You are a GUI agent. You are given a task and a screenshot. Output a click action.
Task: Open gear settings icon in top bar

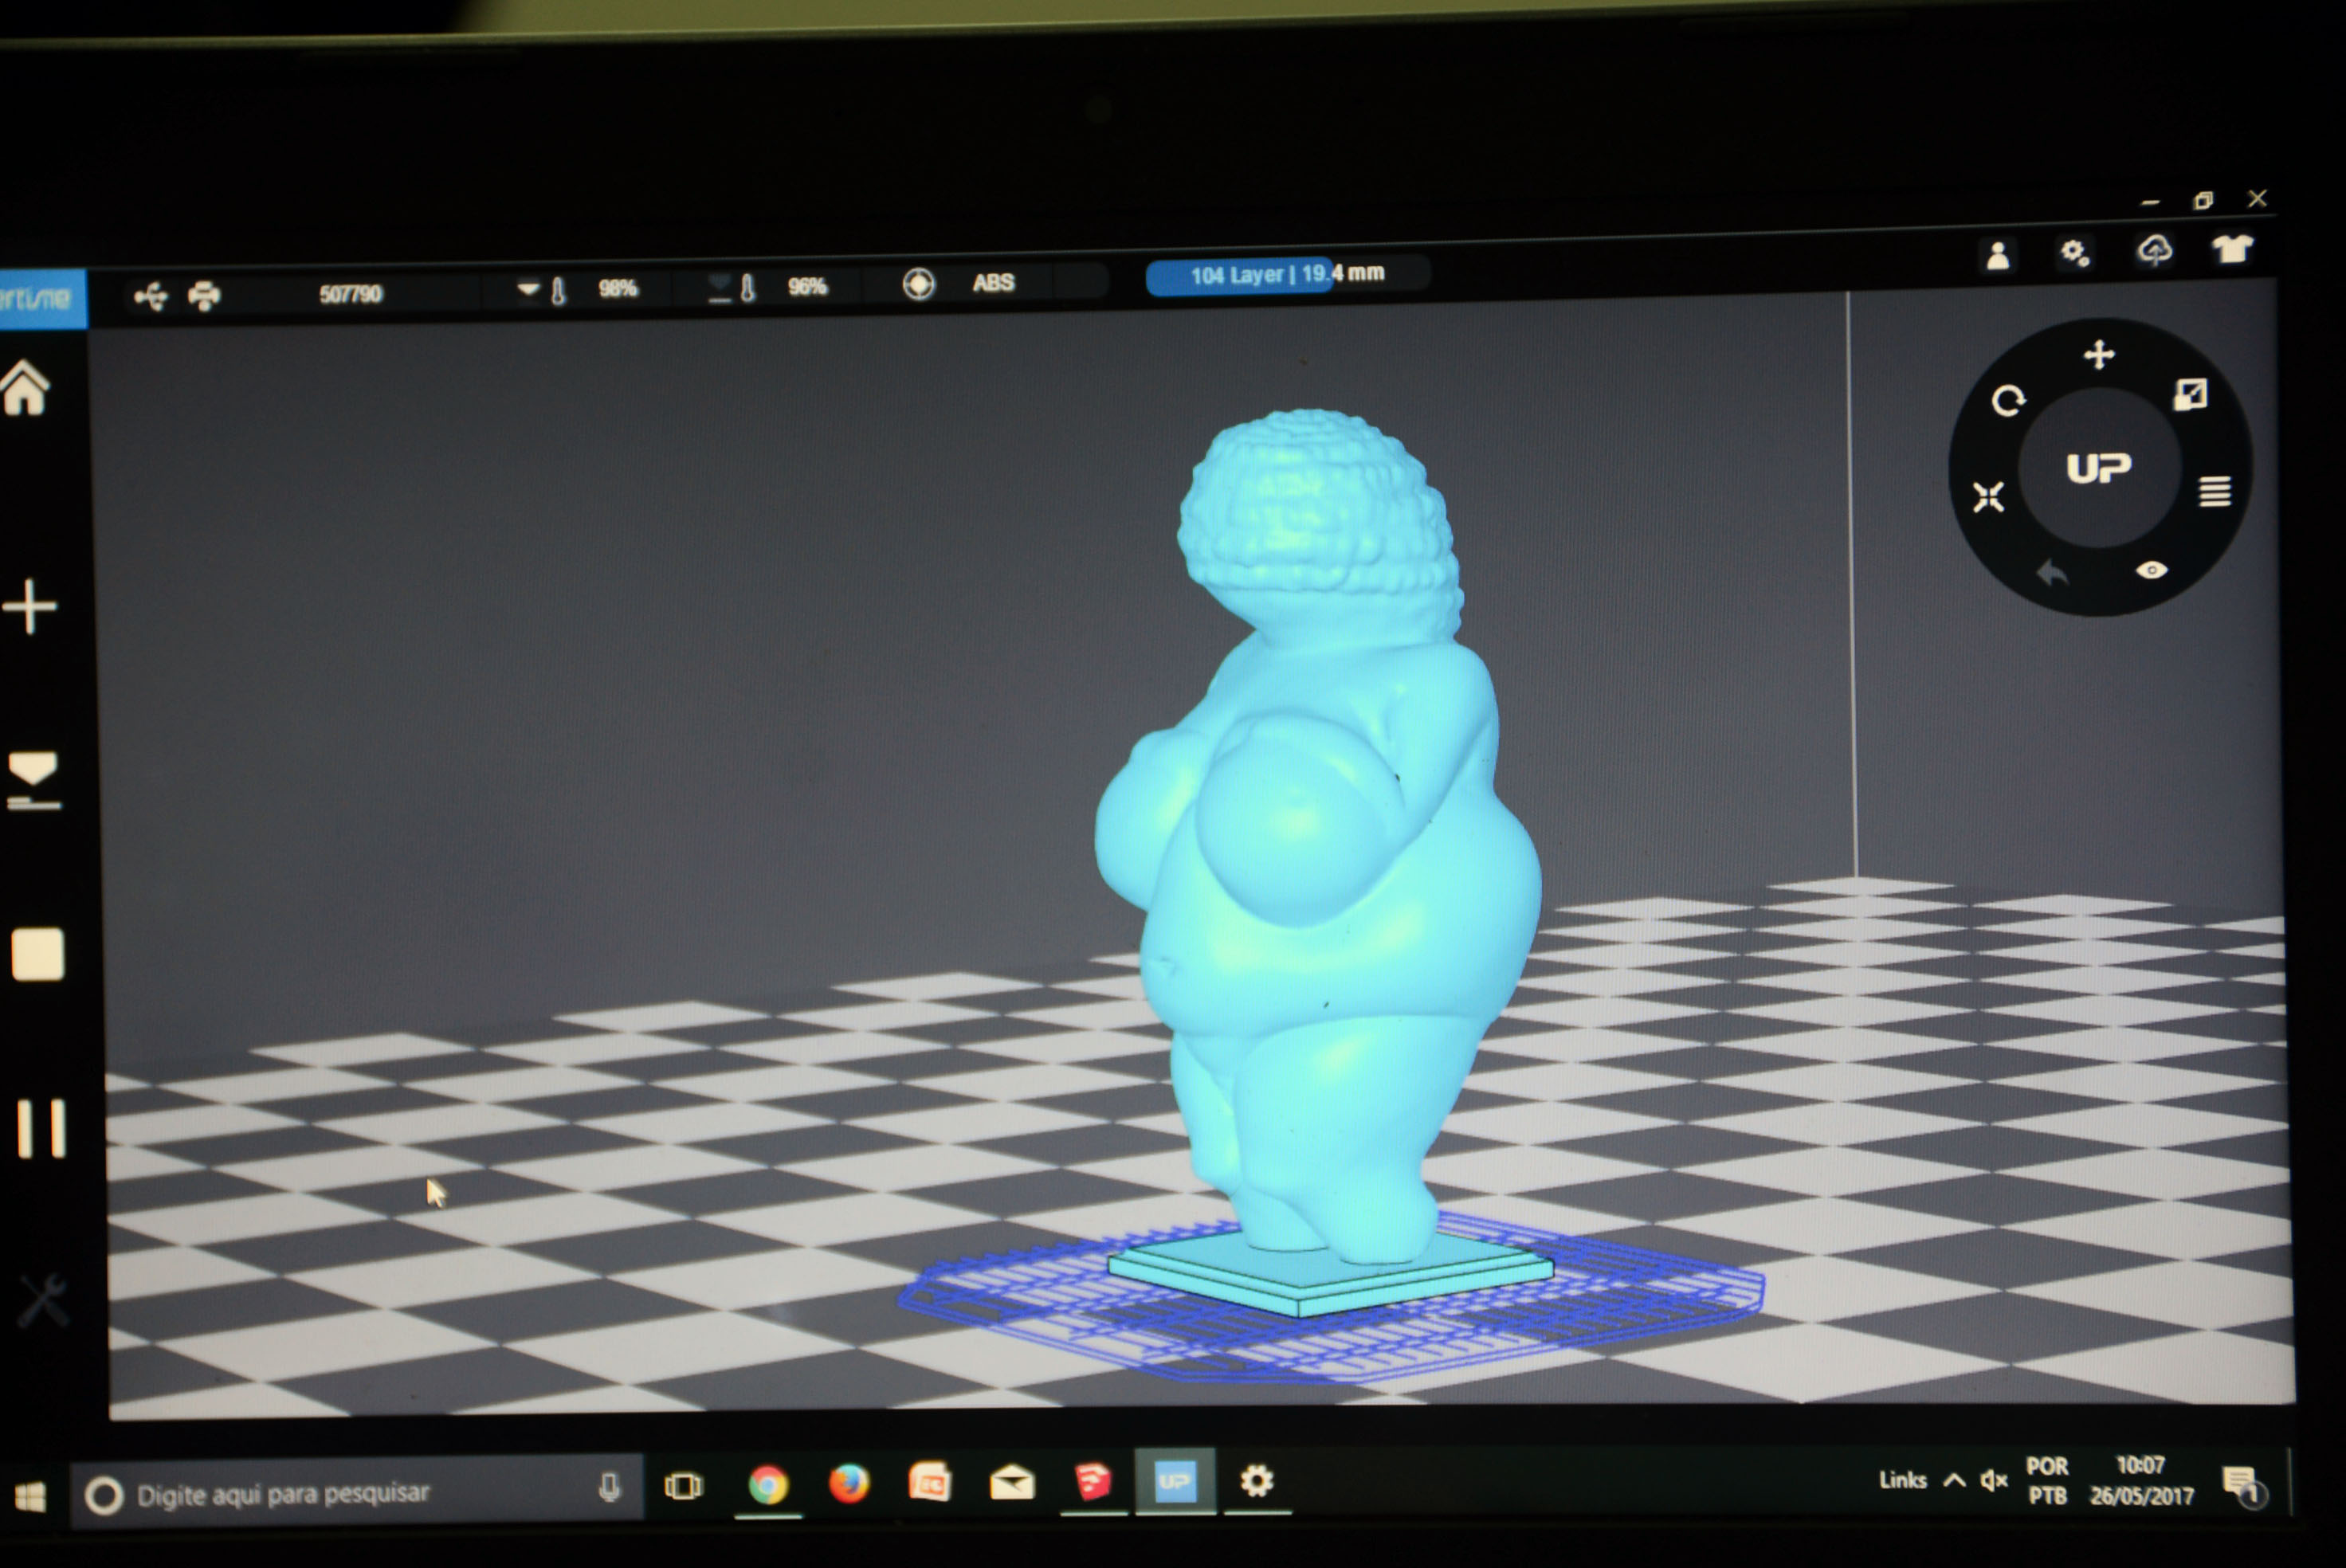[2074, 253]
